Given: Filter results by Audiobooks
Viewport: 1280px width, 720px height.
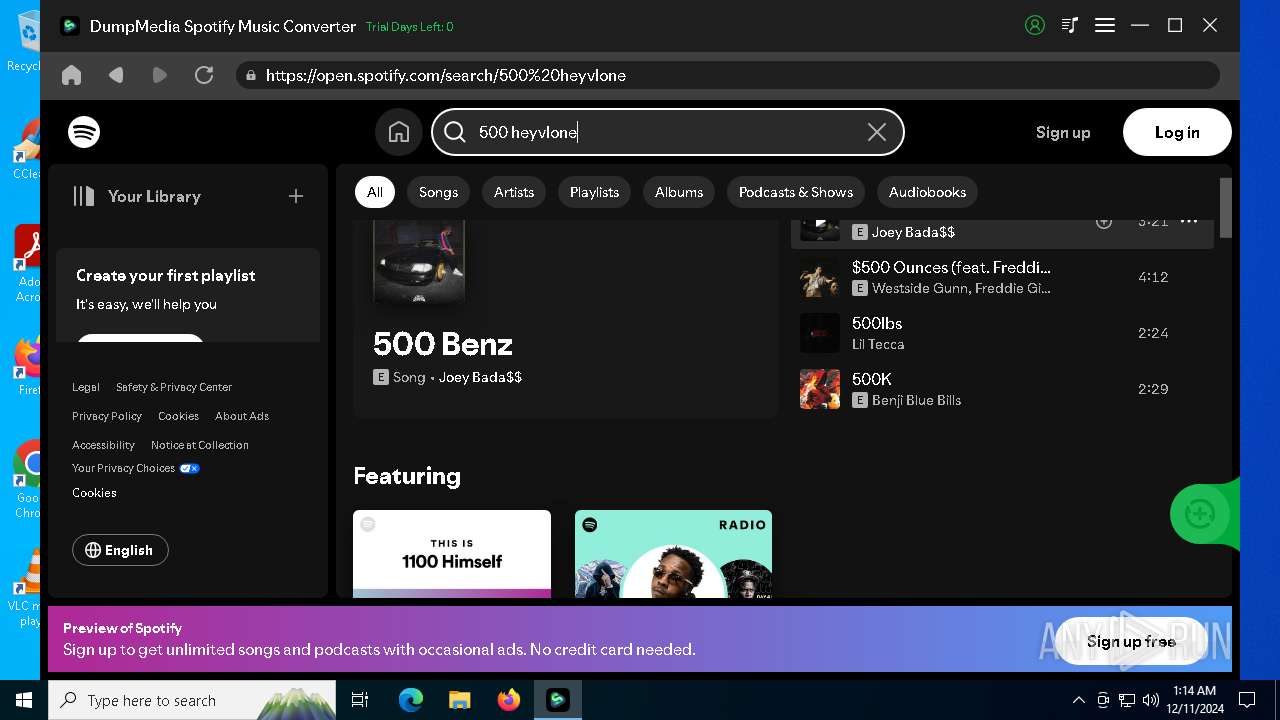Looking at the screenshot, I should [928, 192].
